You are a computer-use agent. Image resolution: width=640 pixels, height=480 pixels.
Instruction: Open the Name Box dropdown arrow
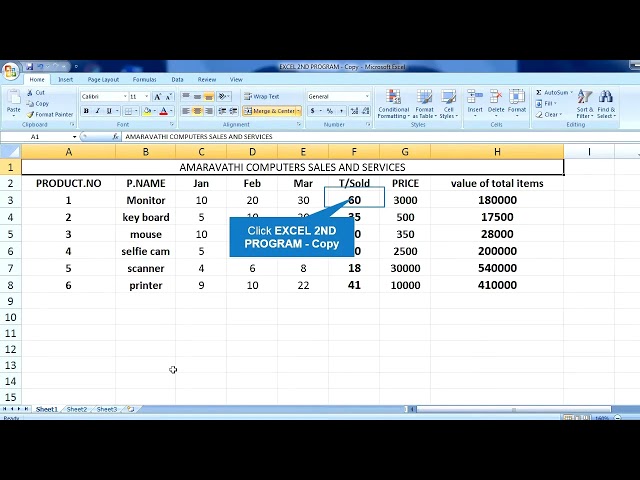[74, 137]
